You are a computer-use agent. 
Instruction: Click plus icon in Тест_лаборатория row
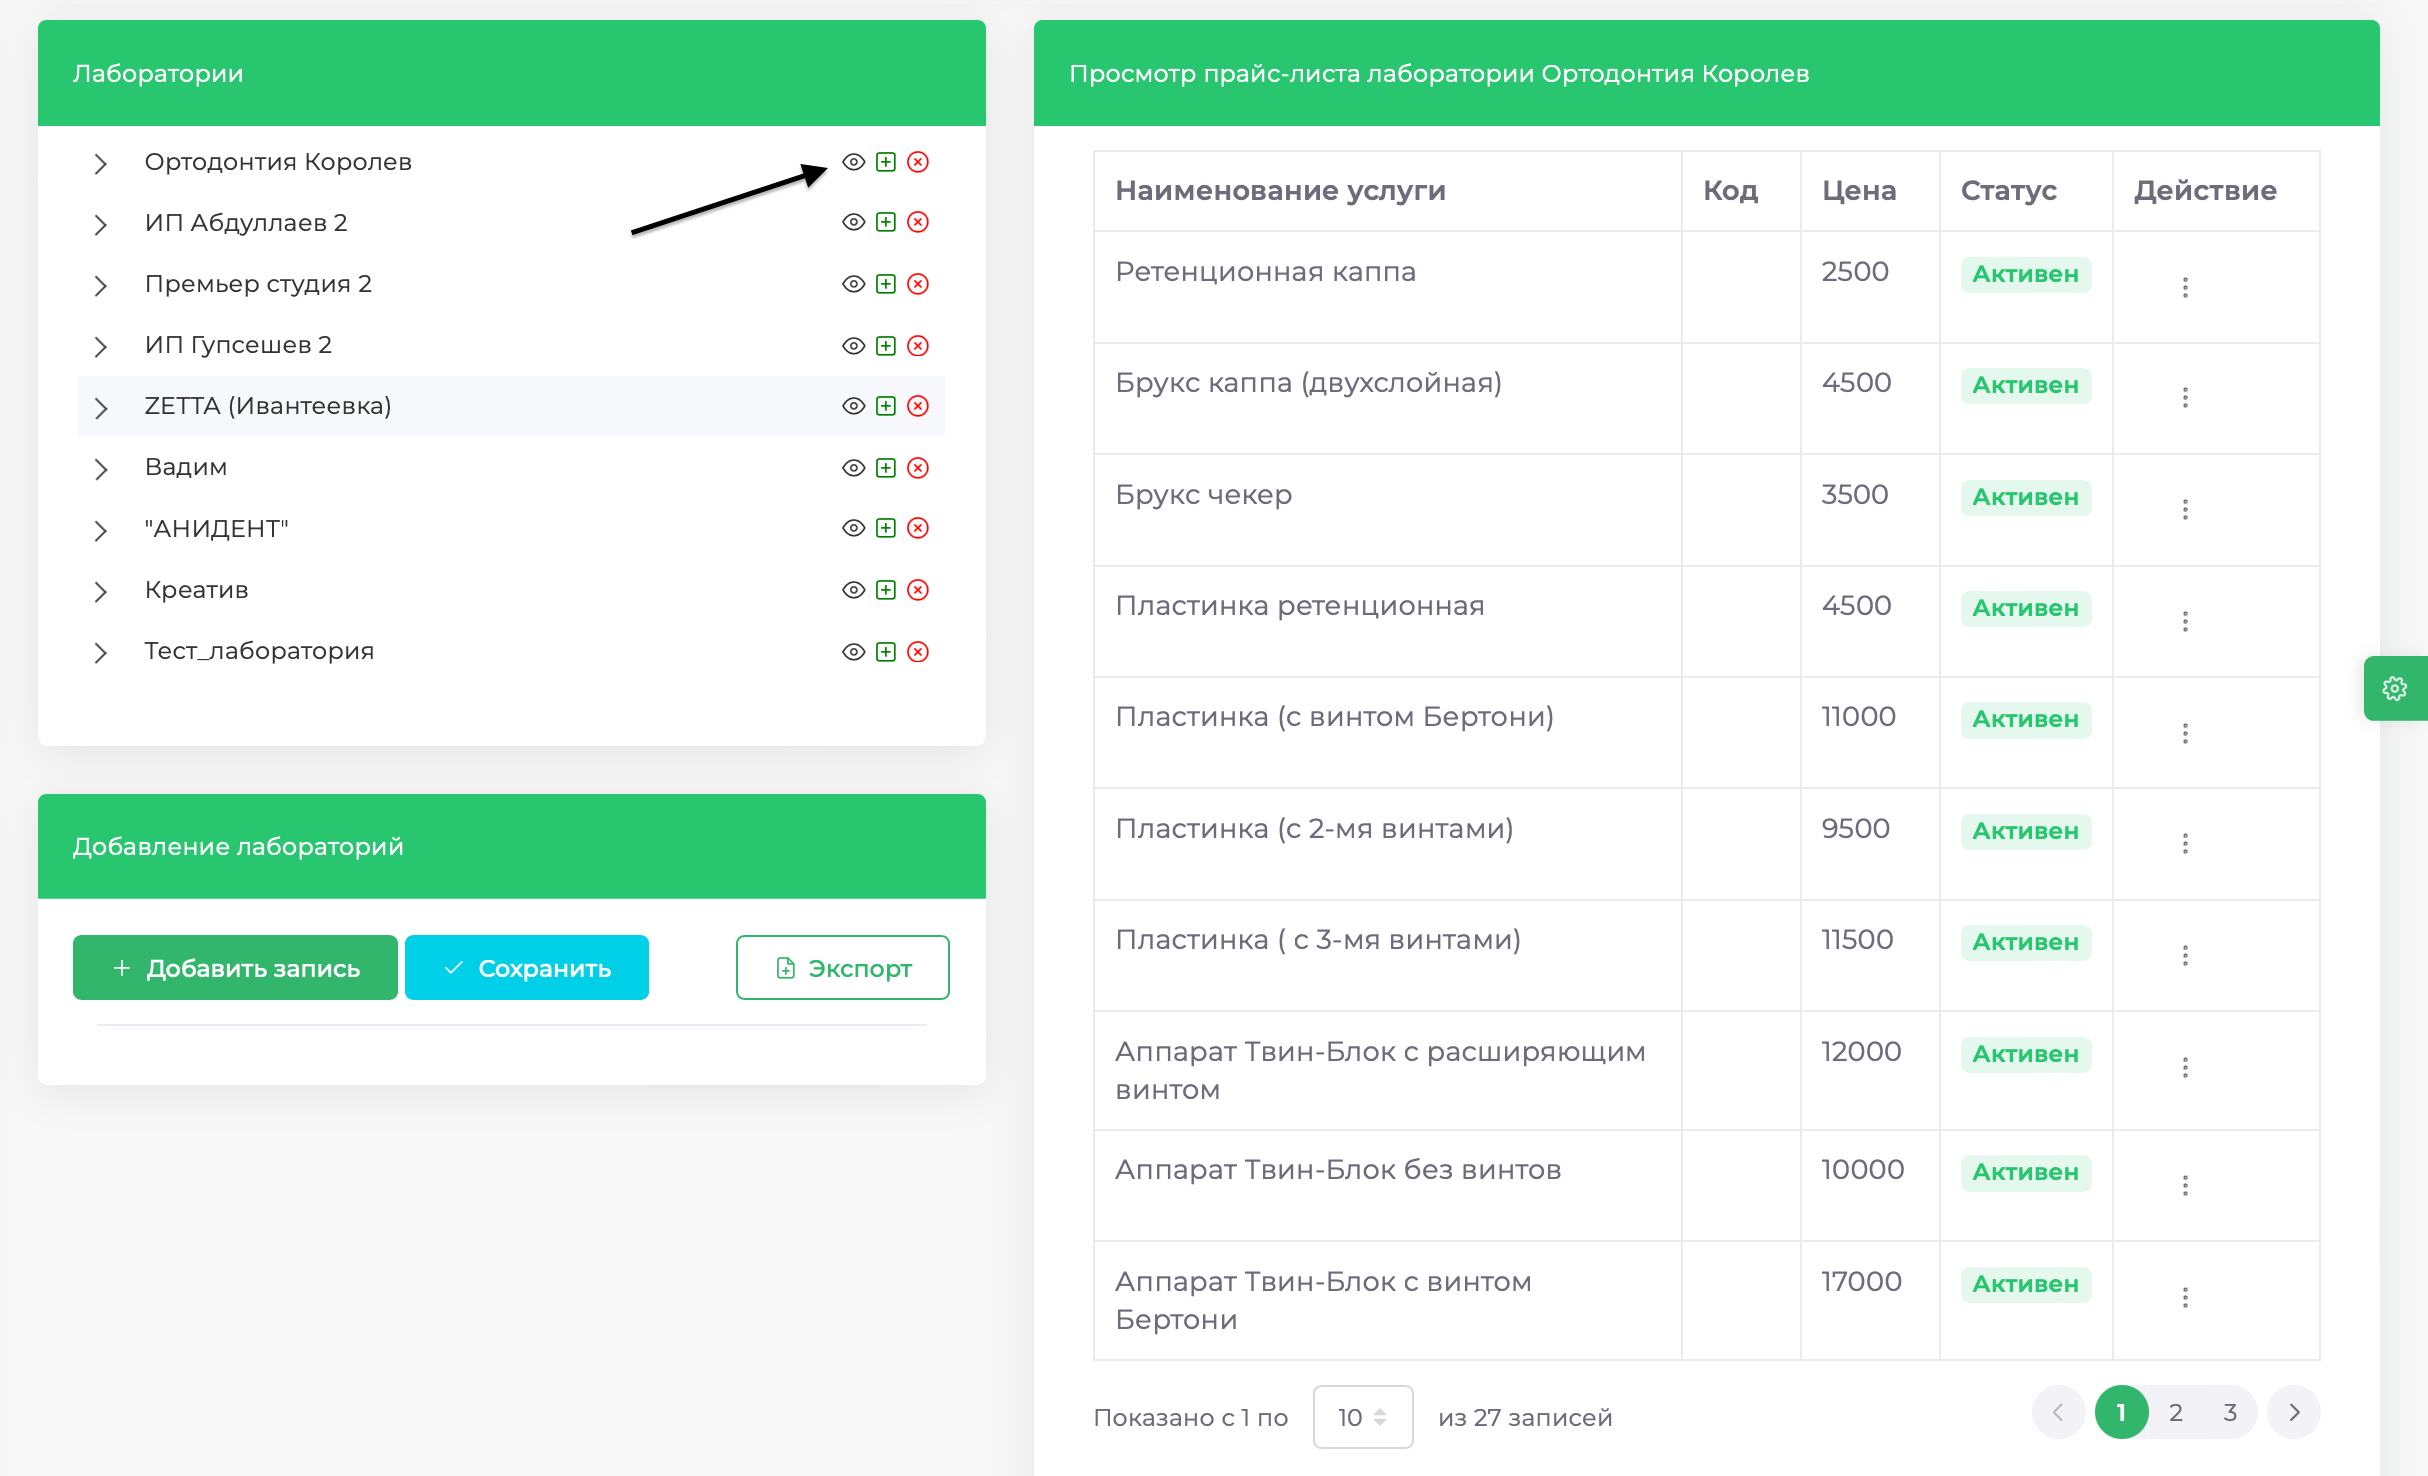886,652
